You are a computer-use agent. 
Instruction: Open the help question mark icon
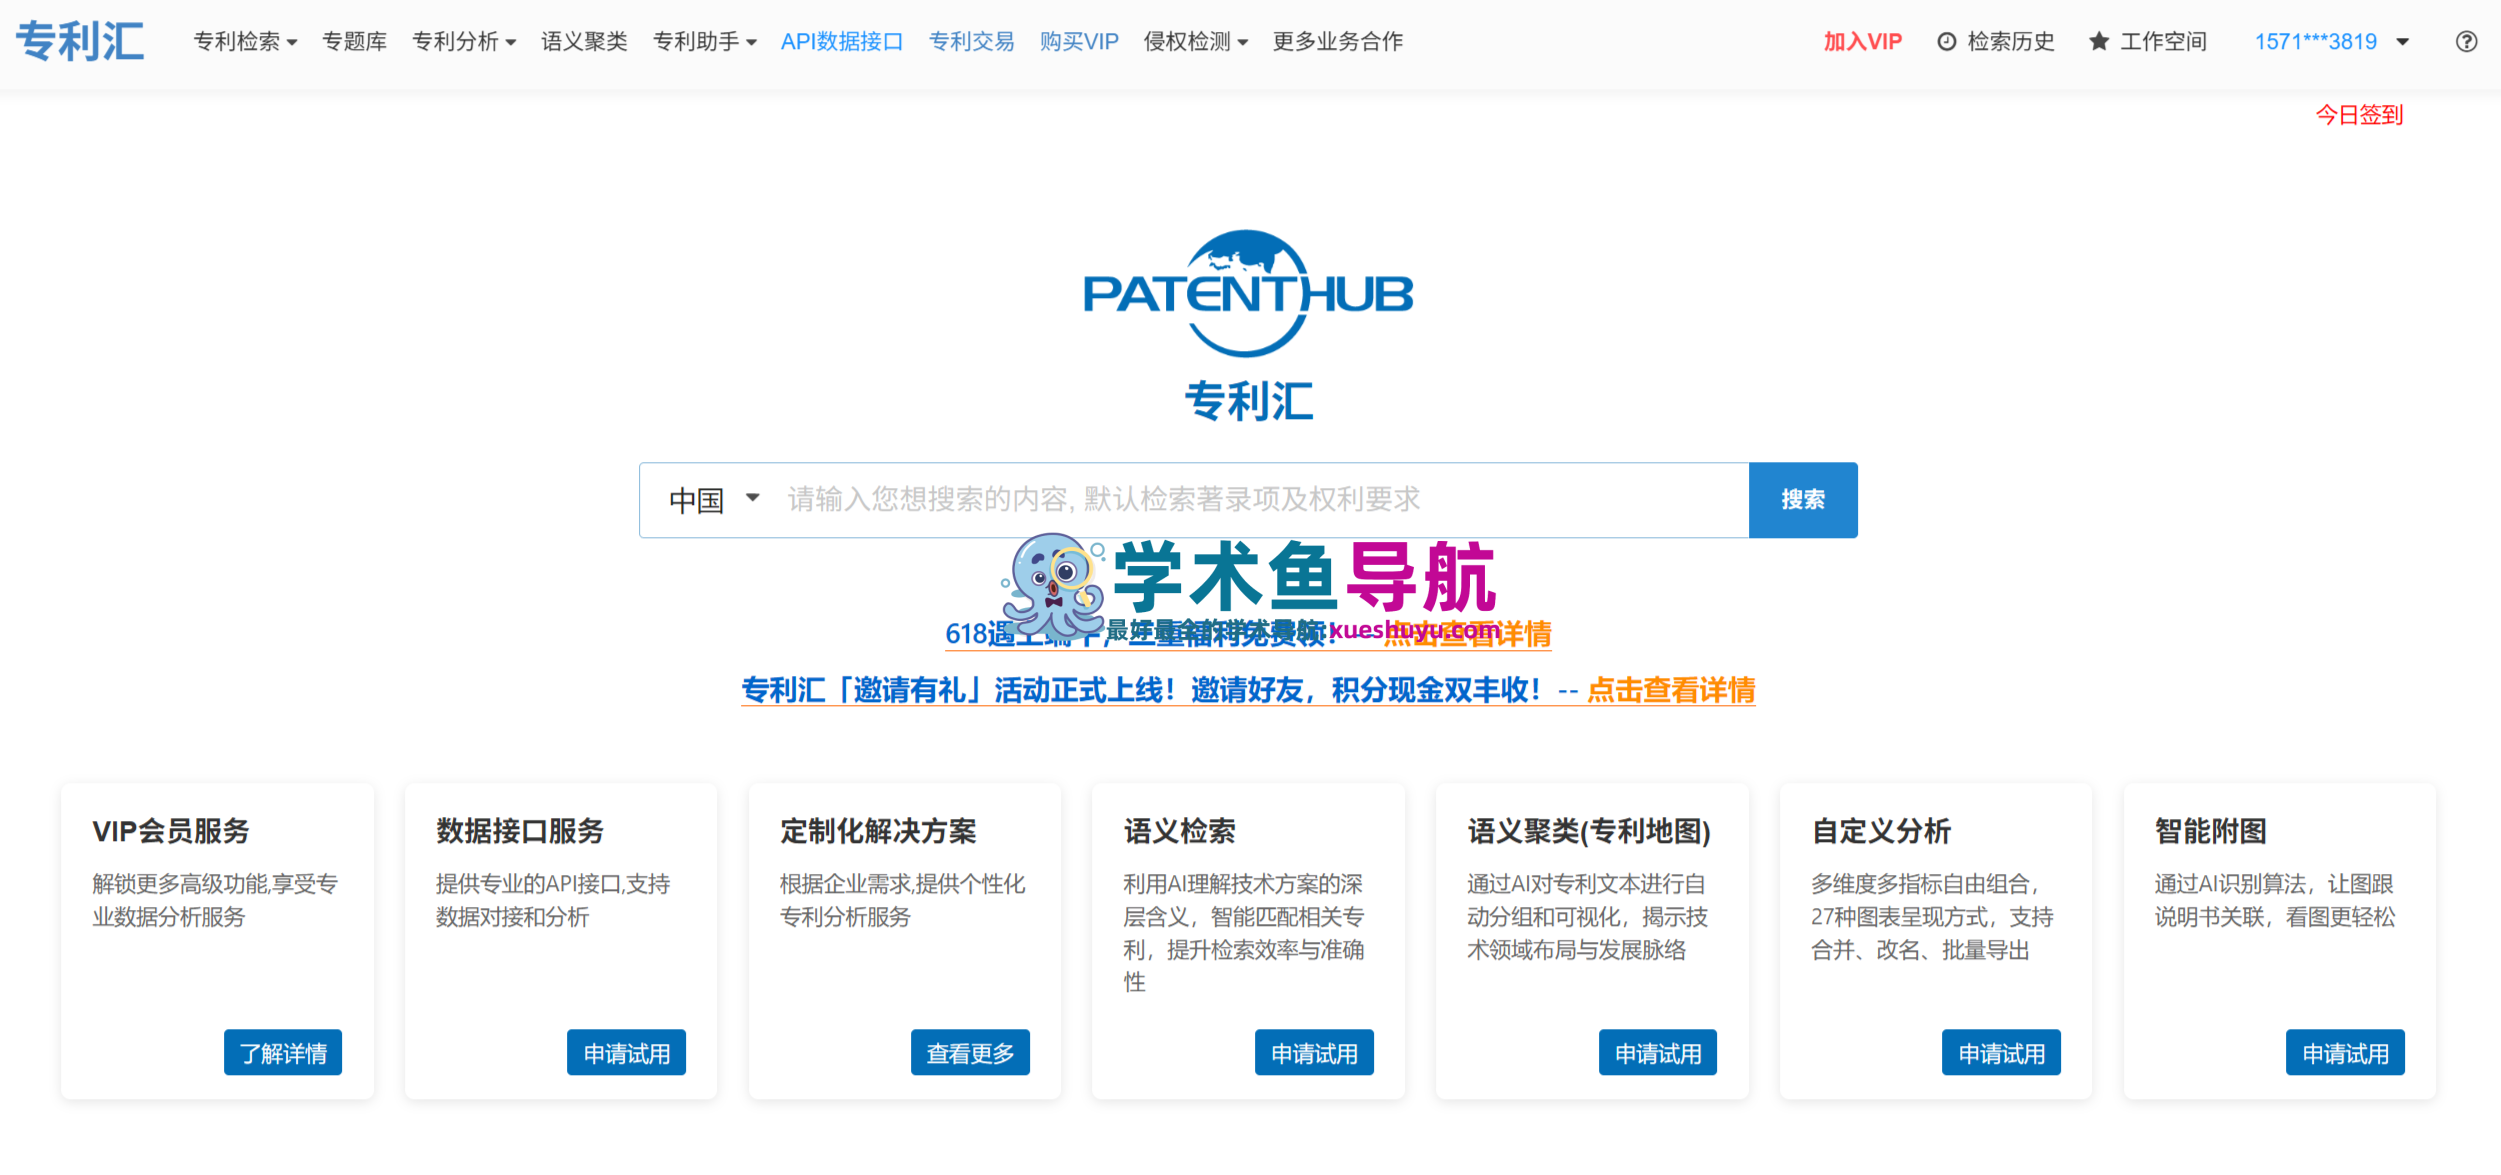[2466, 42]
